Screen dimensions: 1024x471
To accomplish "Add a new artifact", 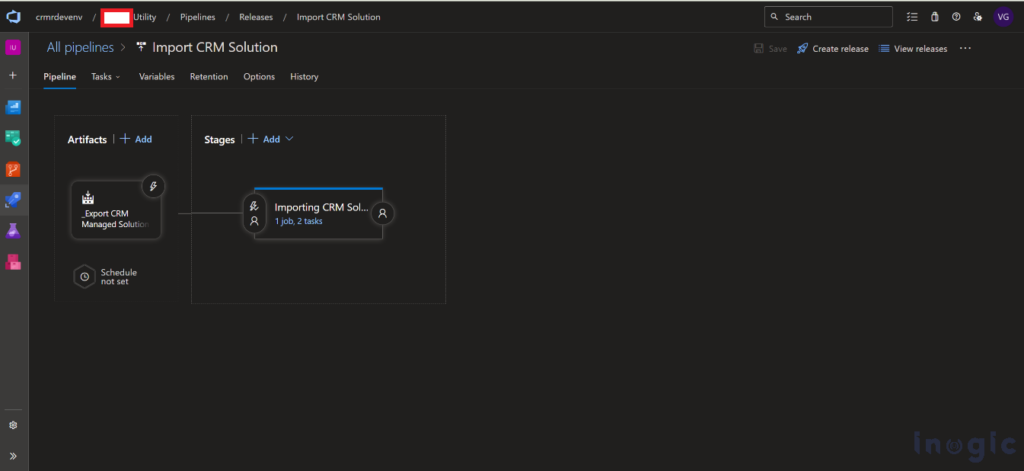I will pyautogui.click(x=136, y=139).
